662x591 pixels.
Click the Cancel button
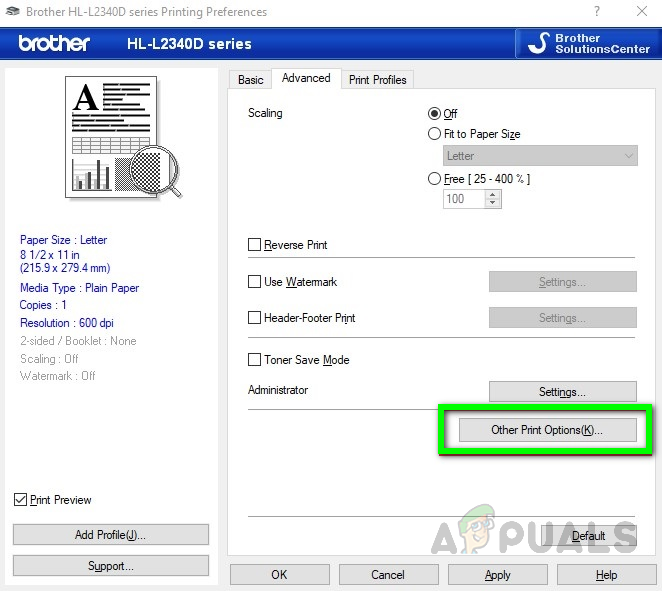pos(388,575)
